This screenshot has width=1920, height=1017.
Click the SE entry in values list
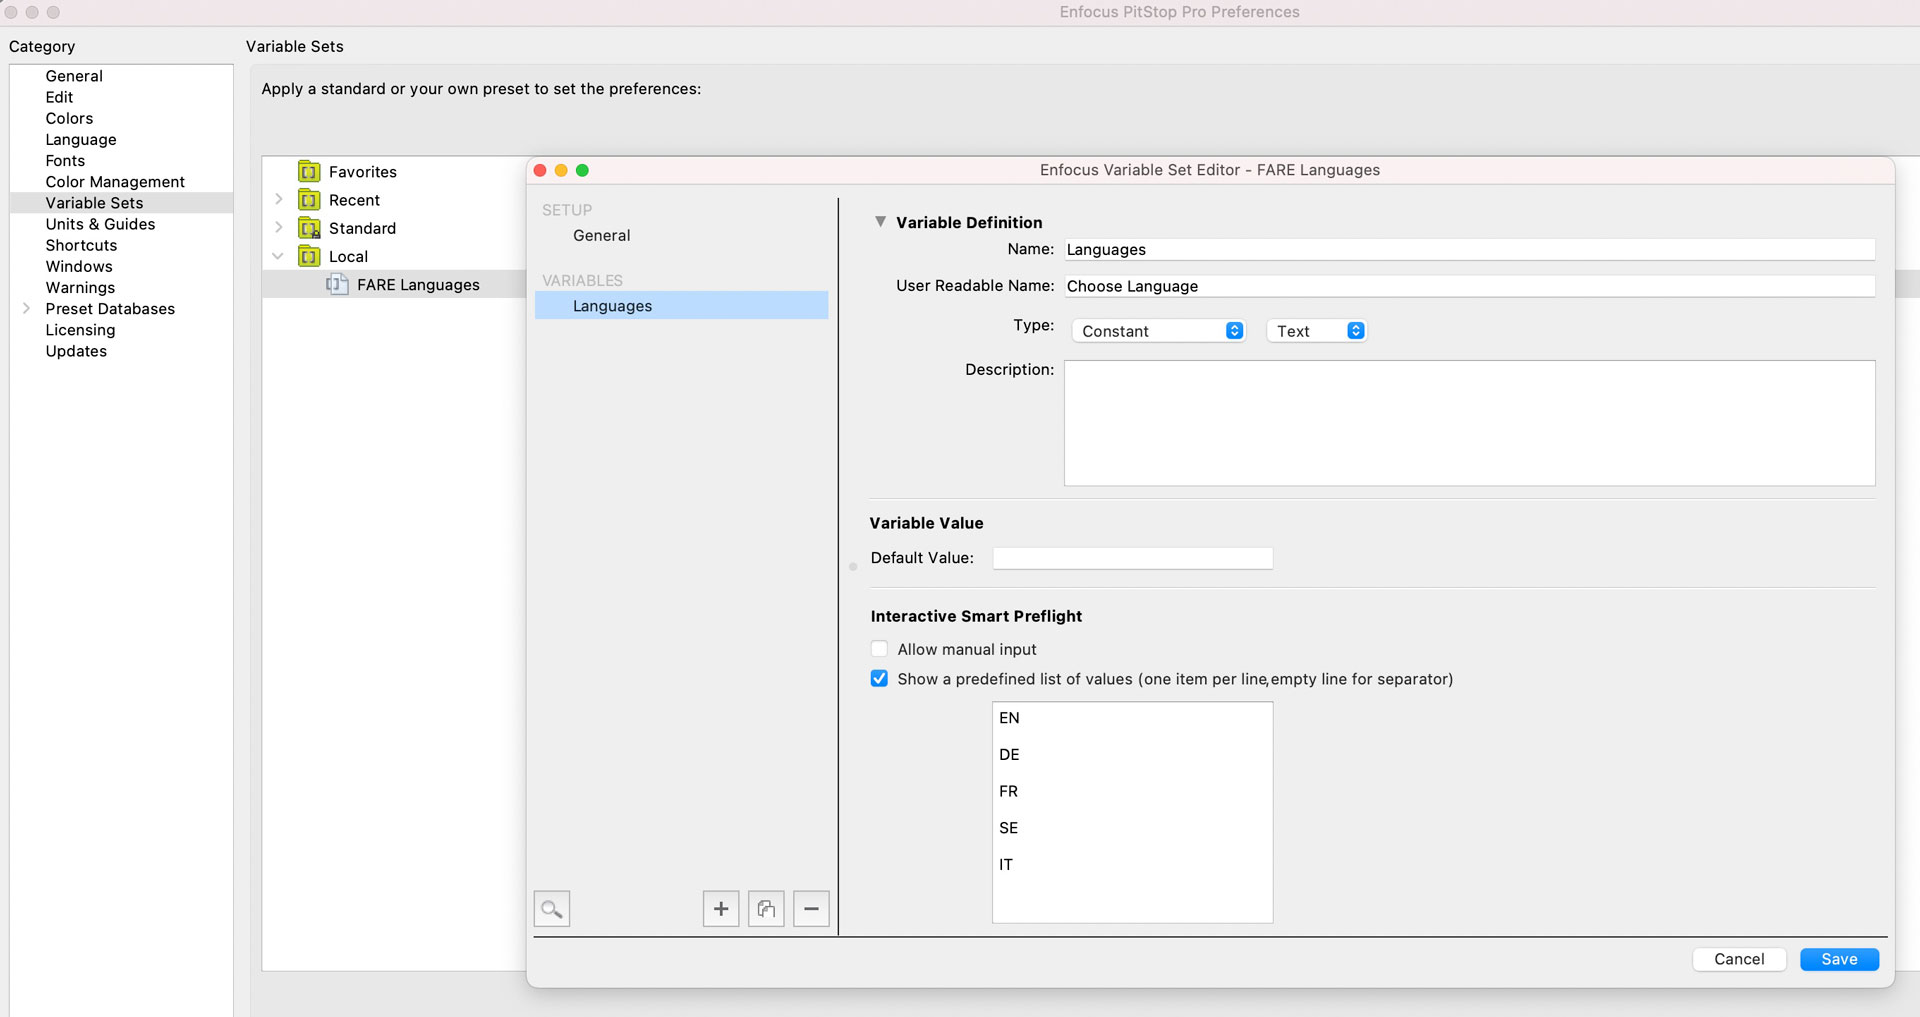(1008, 828)
